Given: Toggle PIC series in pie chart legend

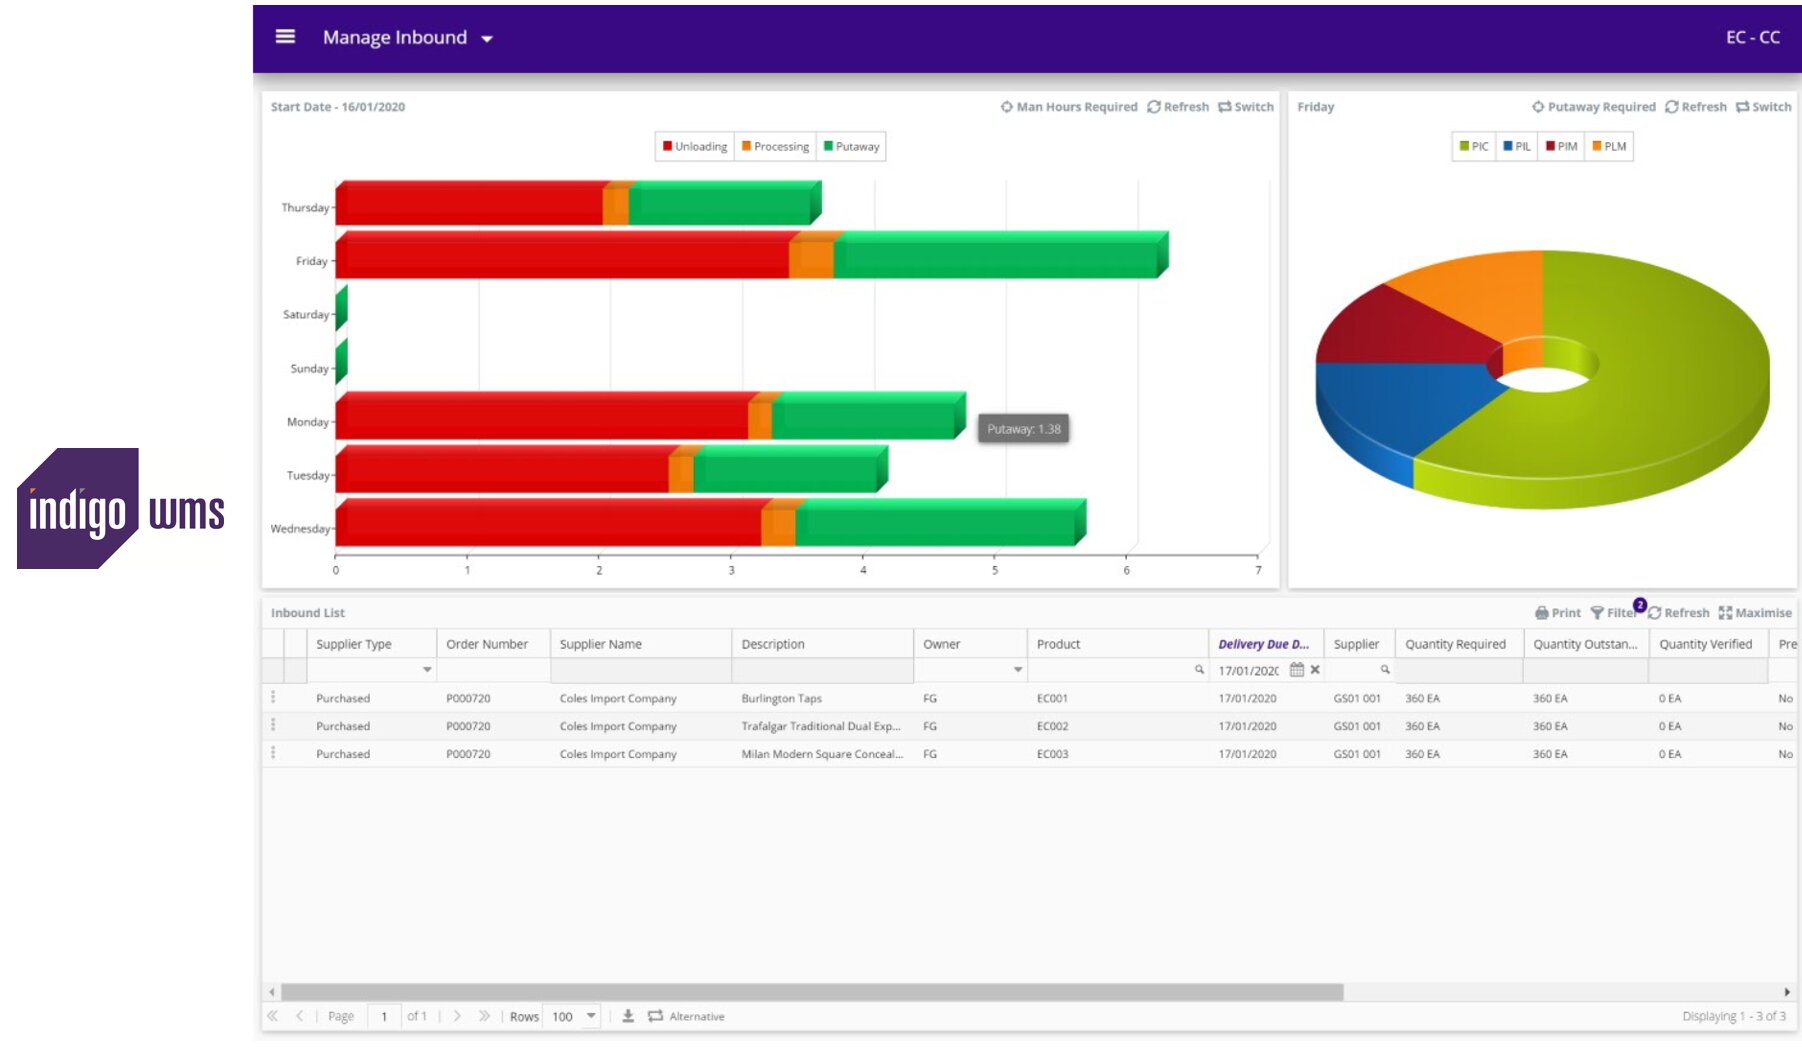Looking at the screenshot, I should (x=1474, y=146).
